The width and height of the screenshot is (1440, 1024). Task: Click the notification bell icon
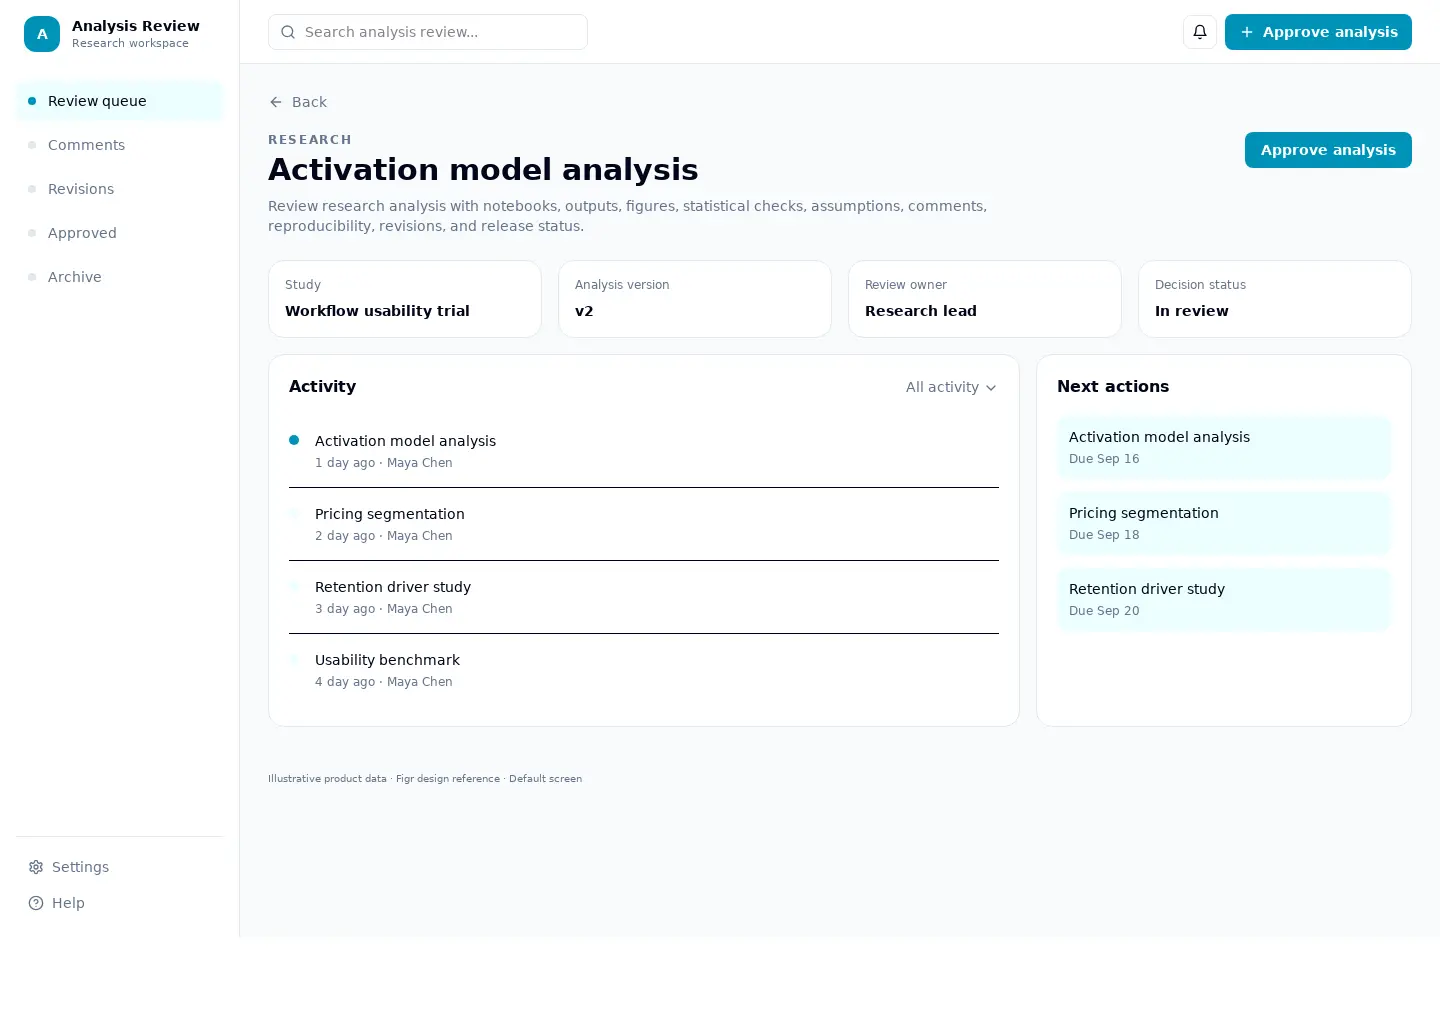[x=1200, y=32]
